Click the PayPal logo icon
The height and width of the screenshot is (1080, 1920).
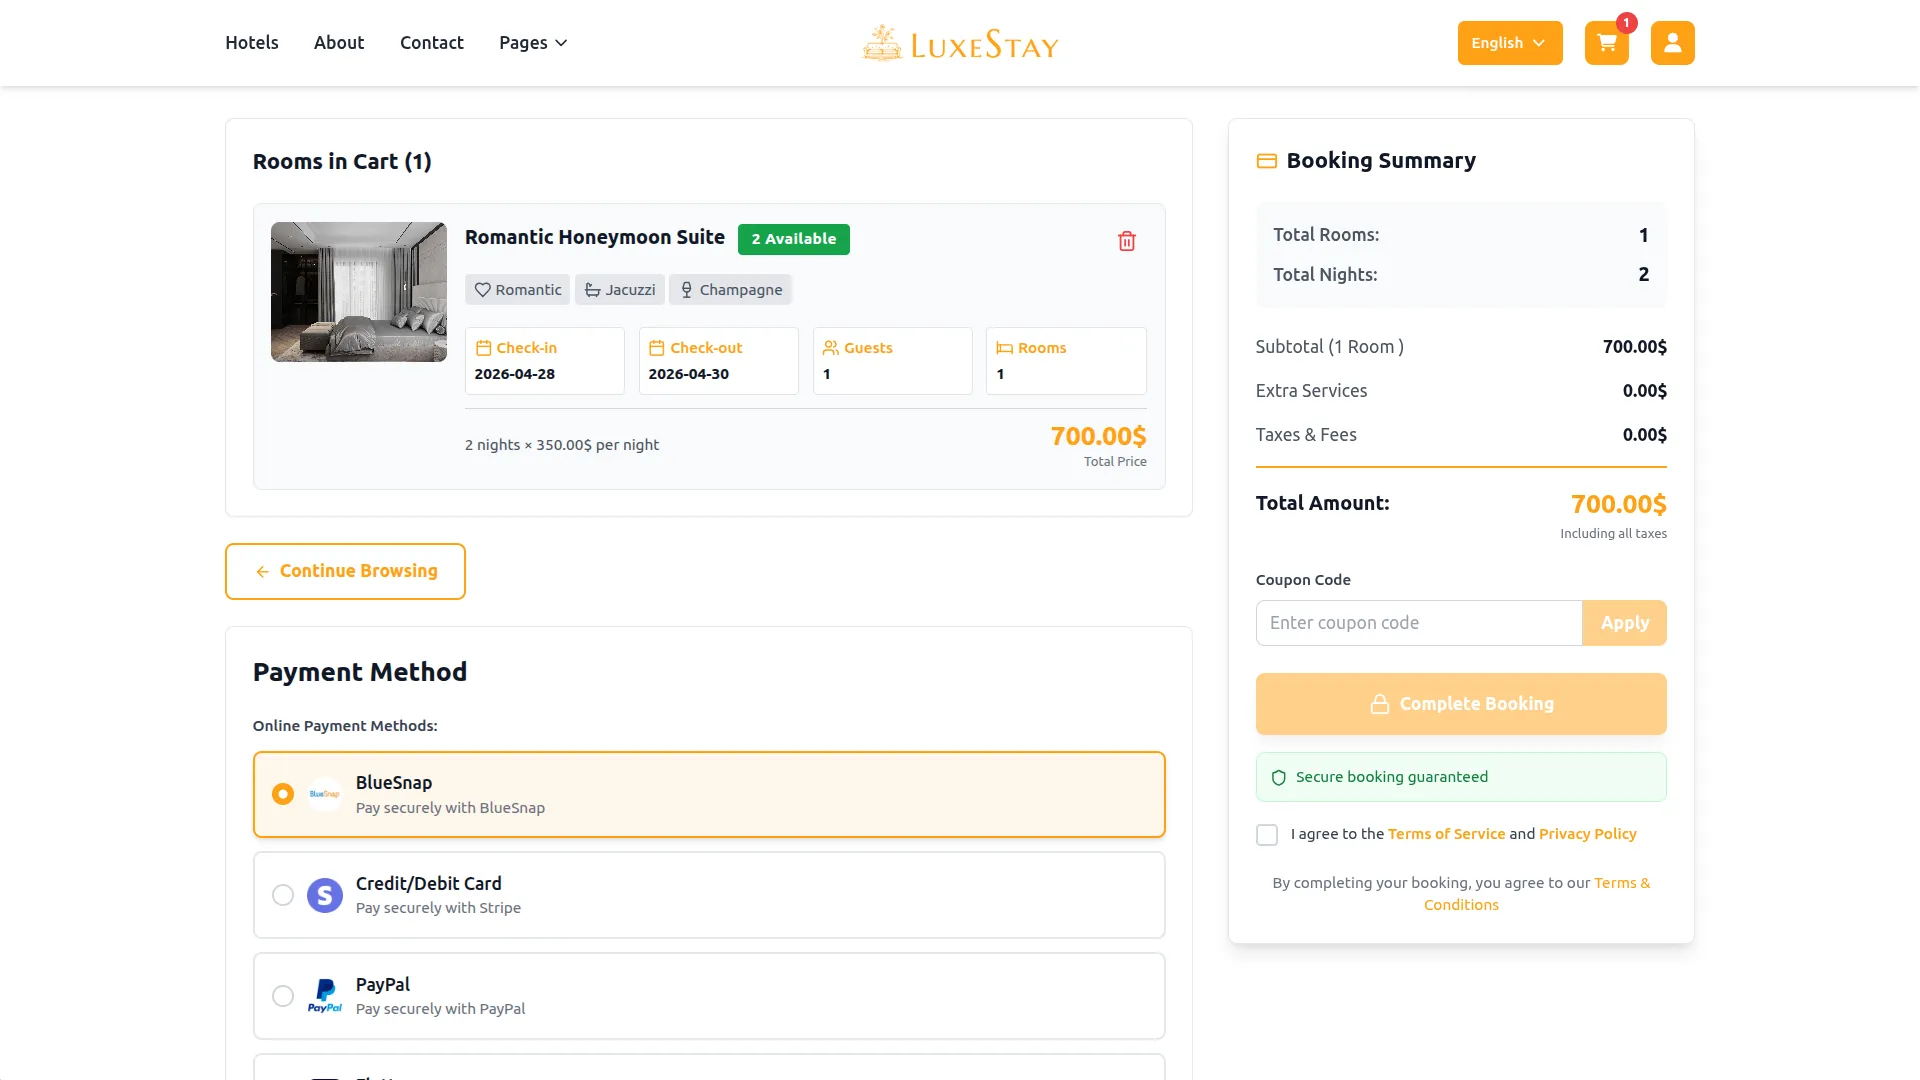click(325, 996)
